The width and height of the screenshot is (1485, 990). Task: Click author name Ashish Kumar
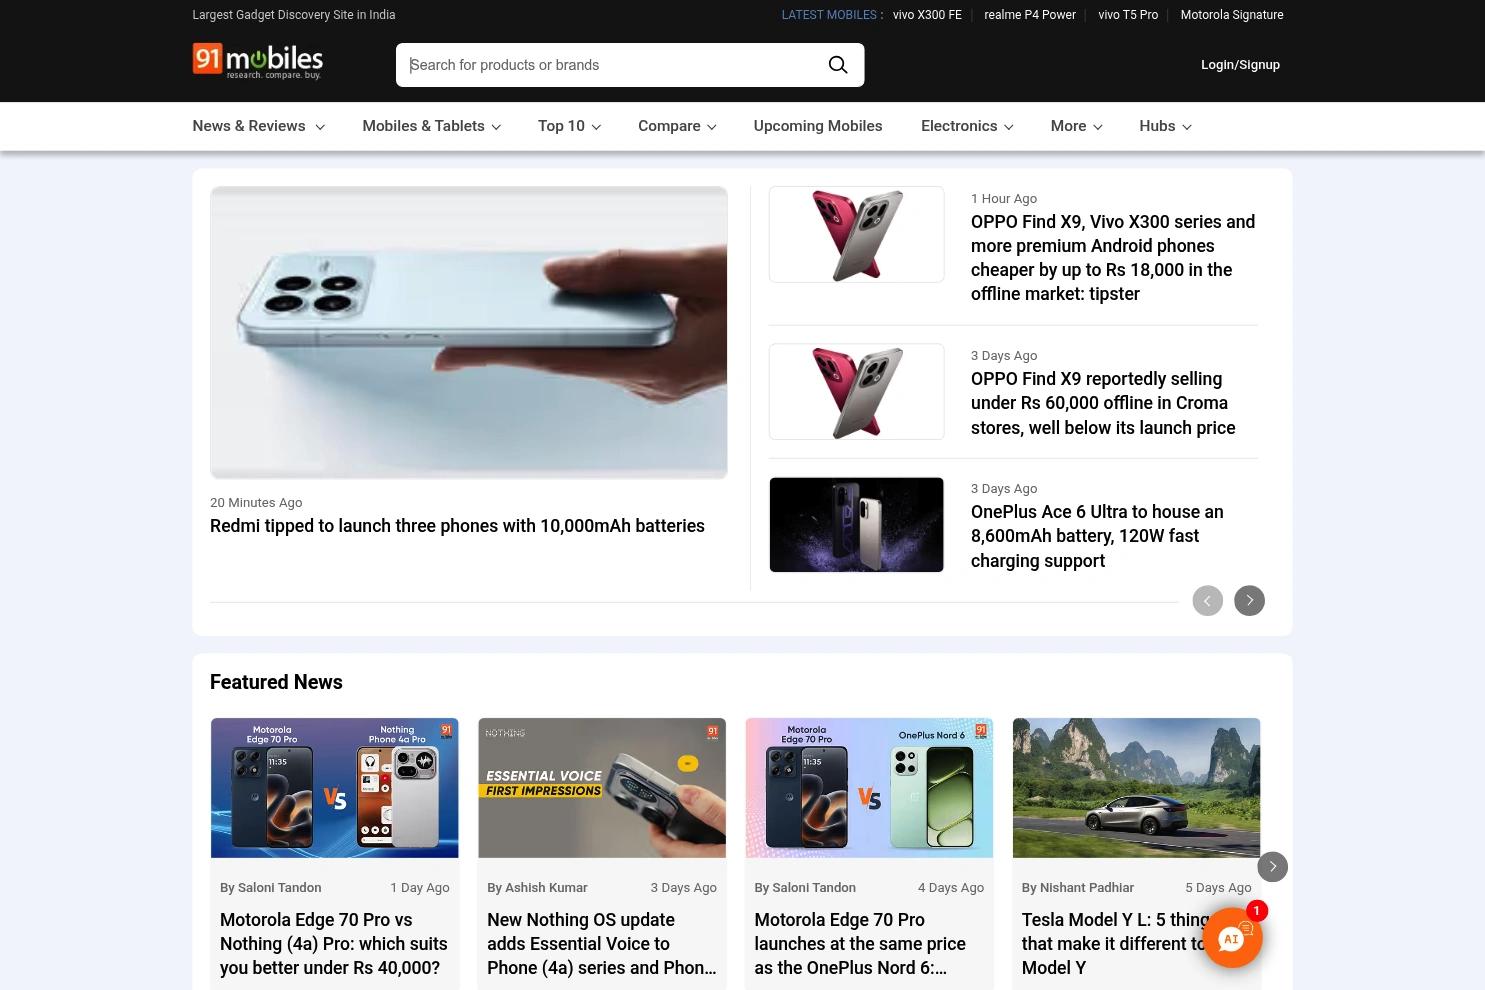(546, 888)
